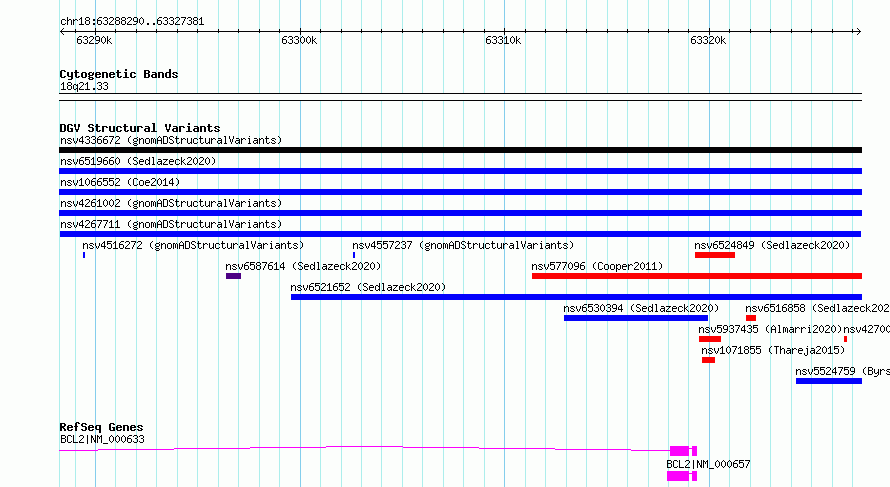Select the blue bar under nsv6519660

(x=460, y=171)
